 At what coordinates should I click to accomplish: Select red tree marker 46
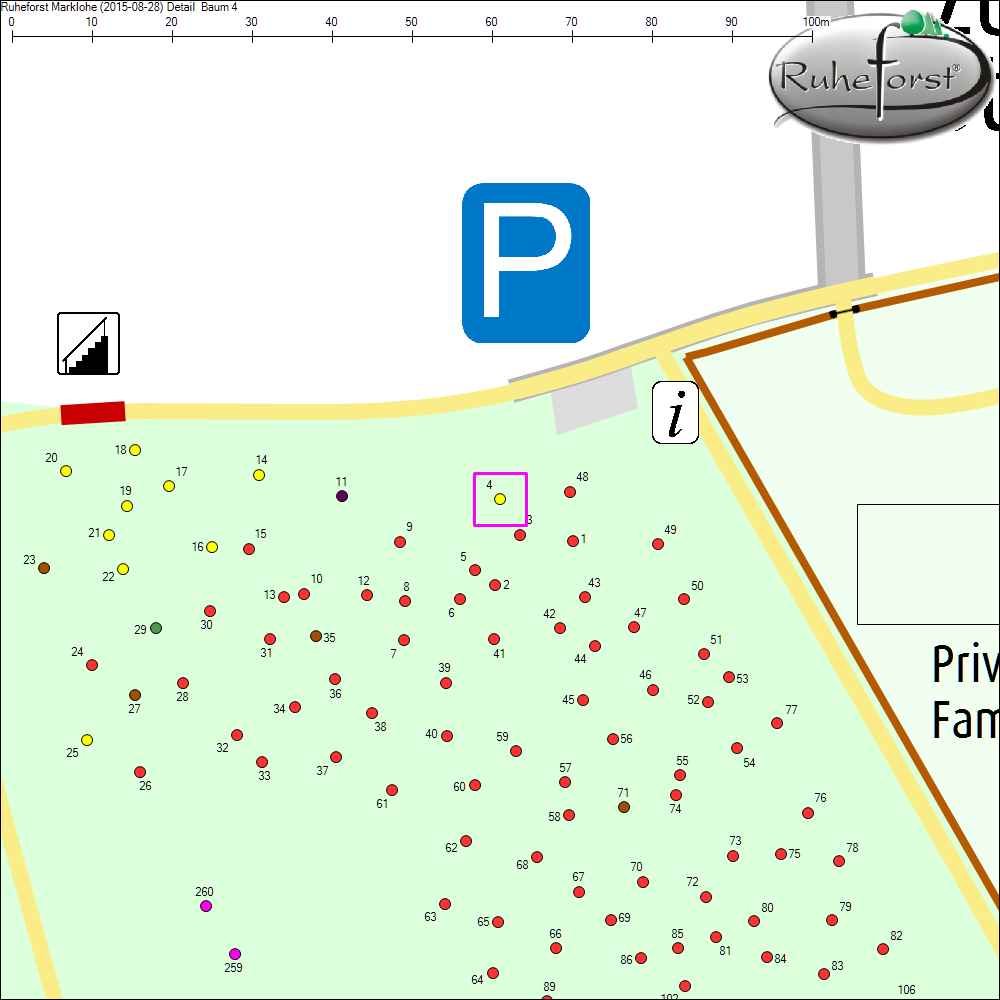[653, 690]
